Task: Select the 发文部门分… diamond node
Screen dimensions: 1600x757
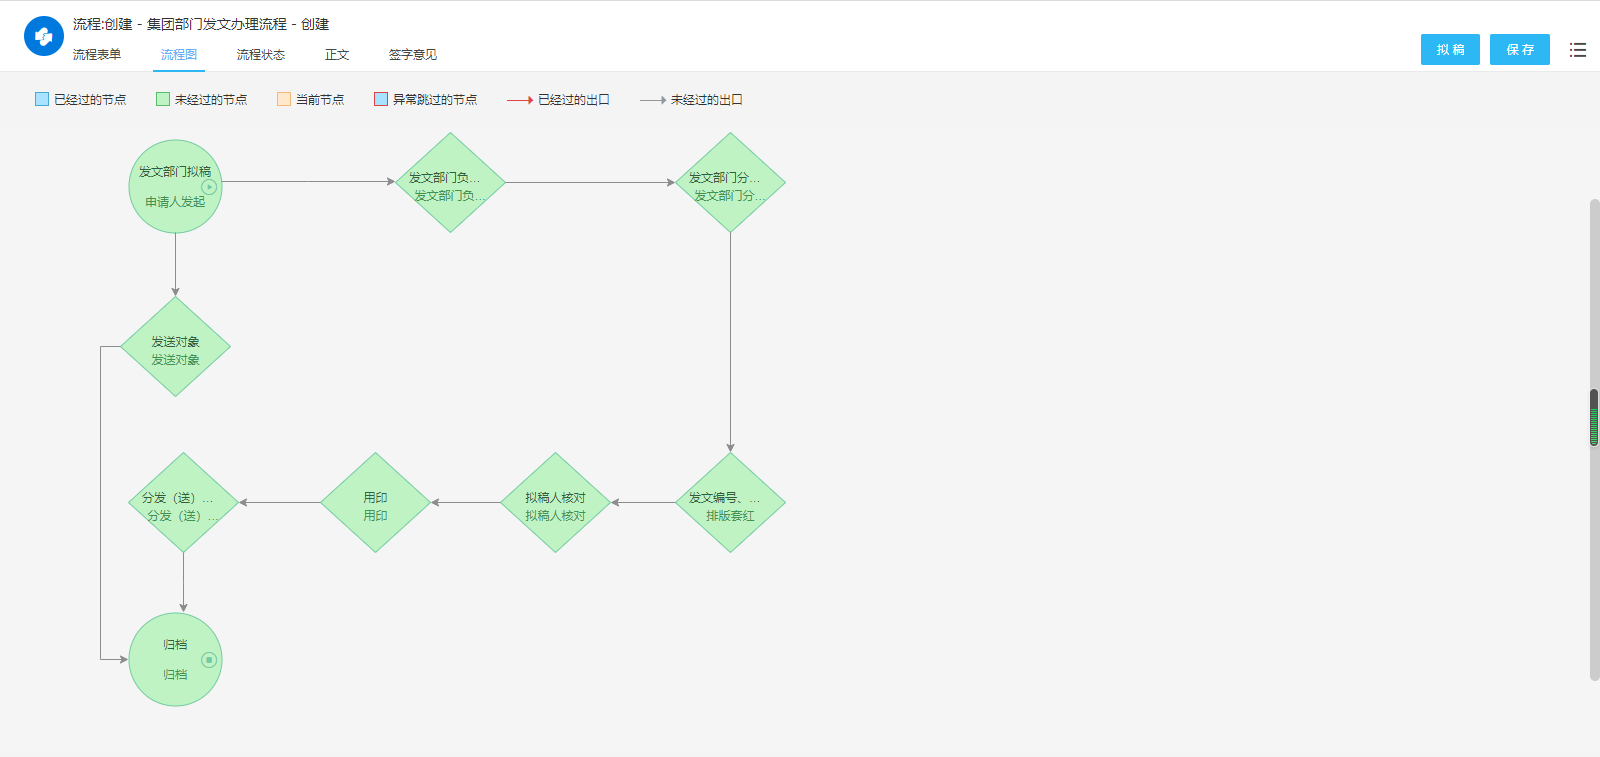Action: coord(730,183)
